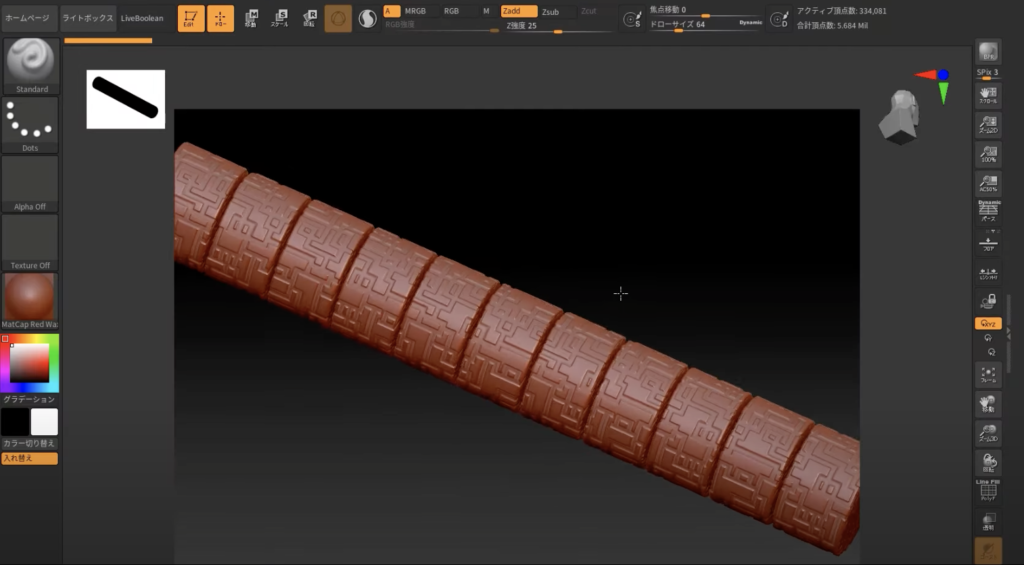The width and height of the screenshot is (1024, 565).
Task: Set canvas to 100% actual size
Action: click(x=988, y=154)
